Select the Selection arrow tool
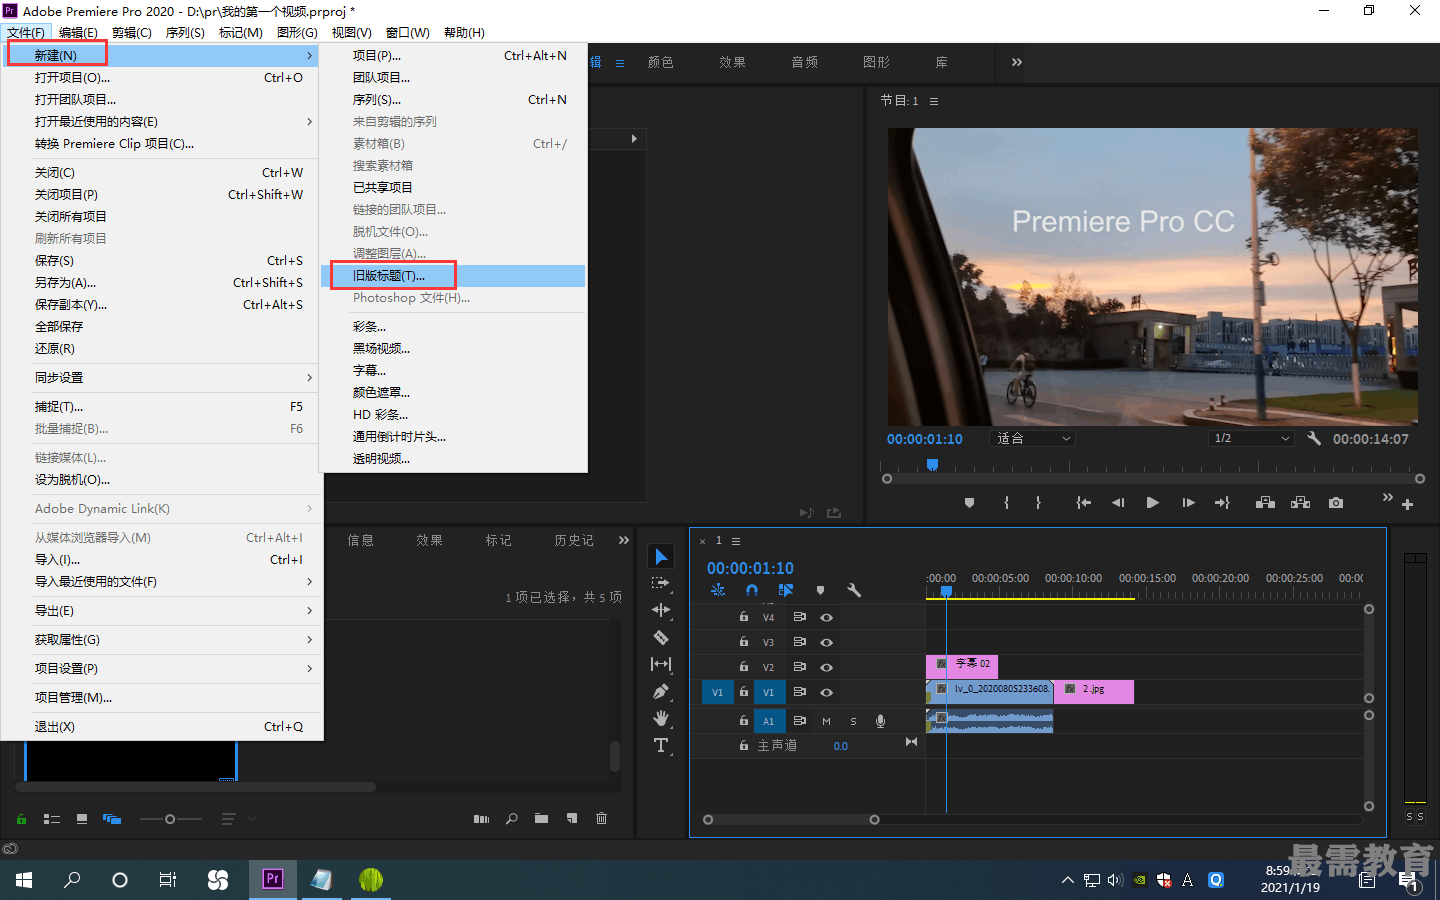This screenshot has width=1440, height=900. click(x=661, y=556)
